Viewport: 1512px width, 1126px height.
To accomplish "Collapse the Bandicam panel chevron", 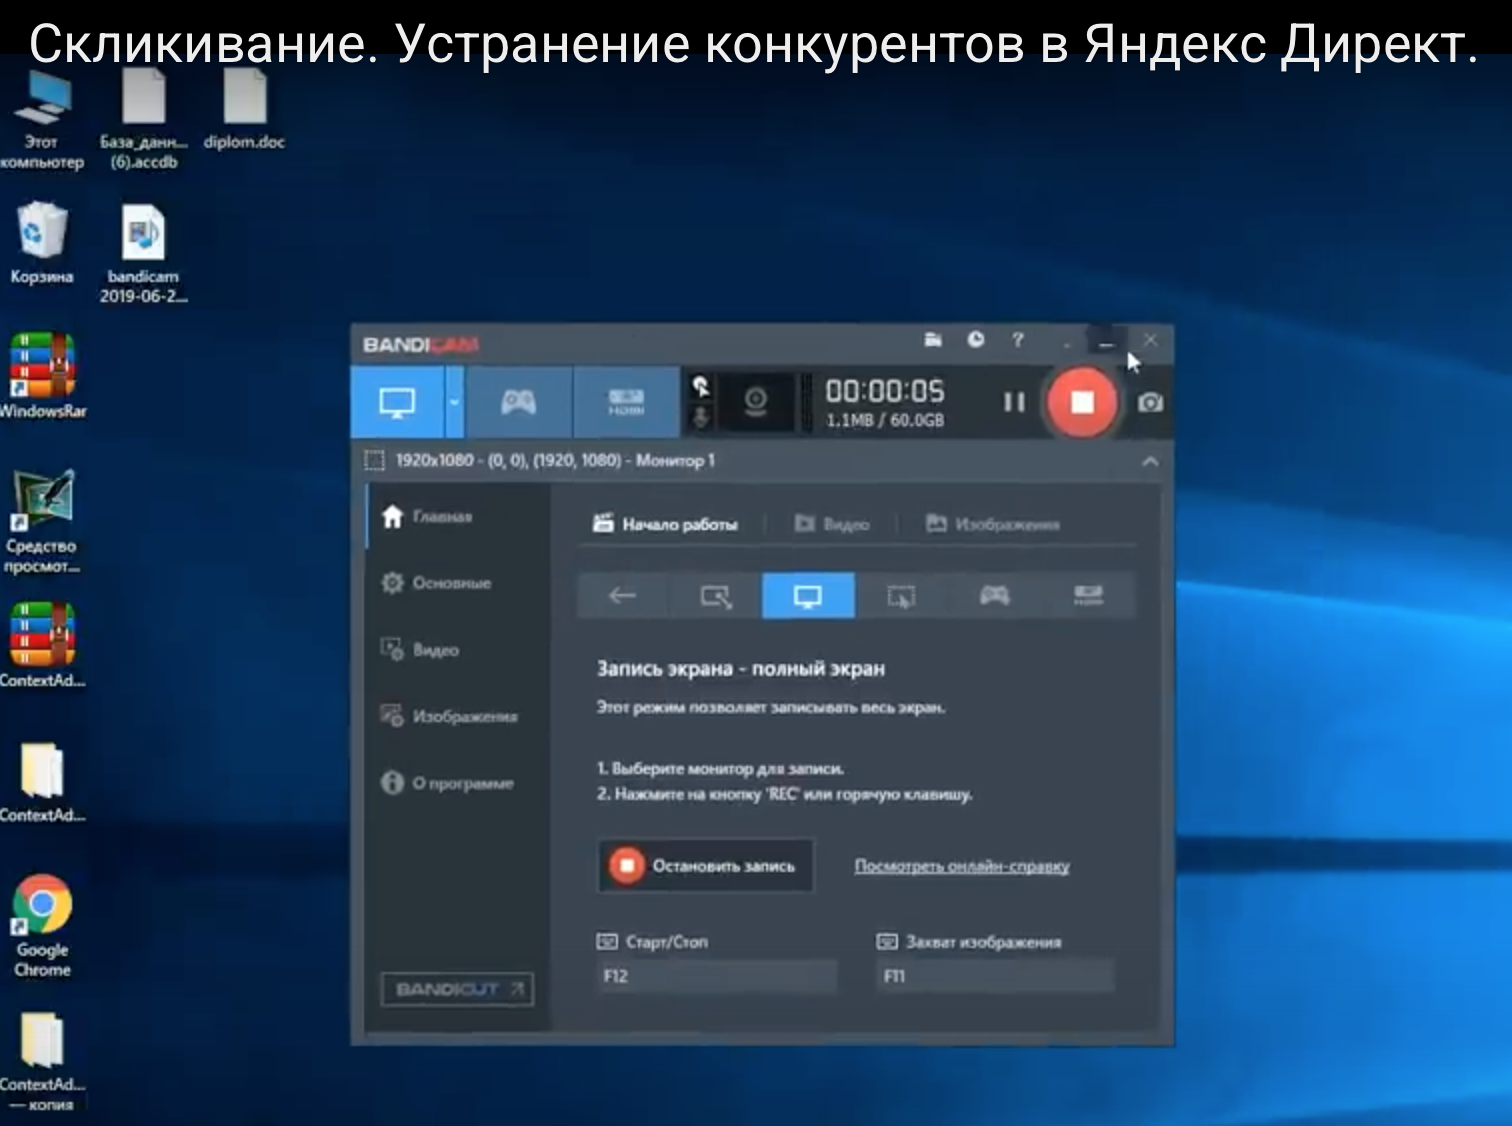I will [x=1150, y=461].
